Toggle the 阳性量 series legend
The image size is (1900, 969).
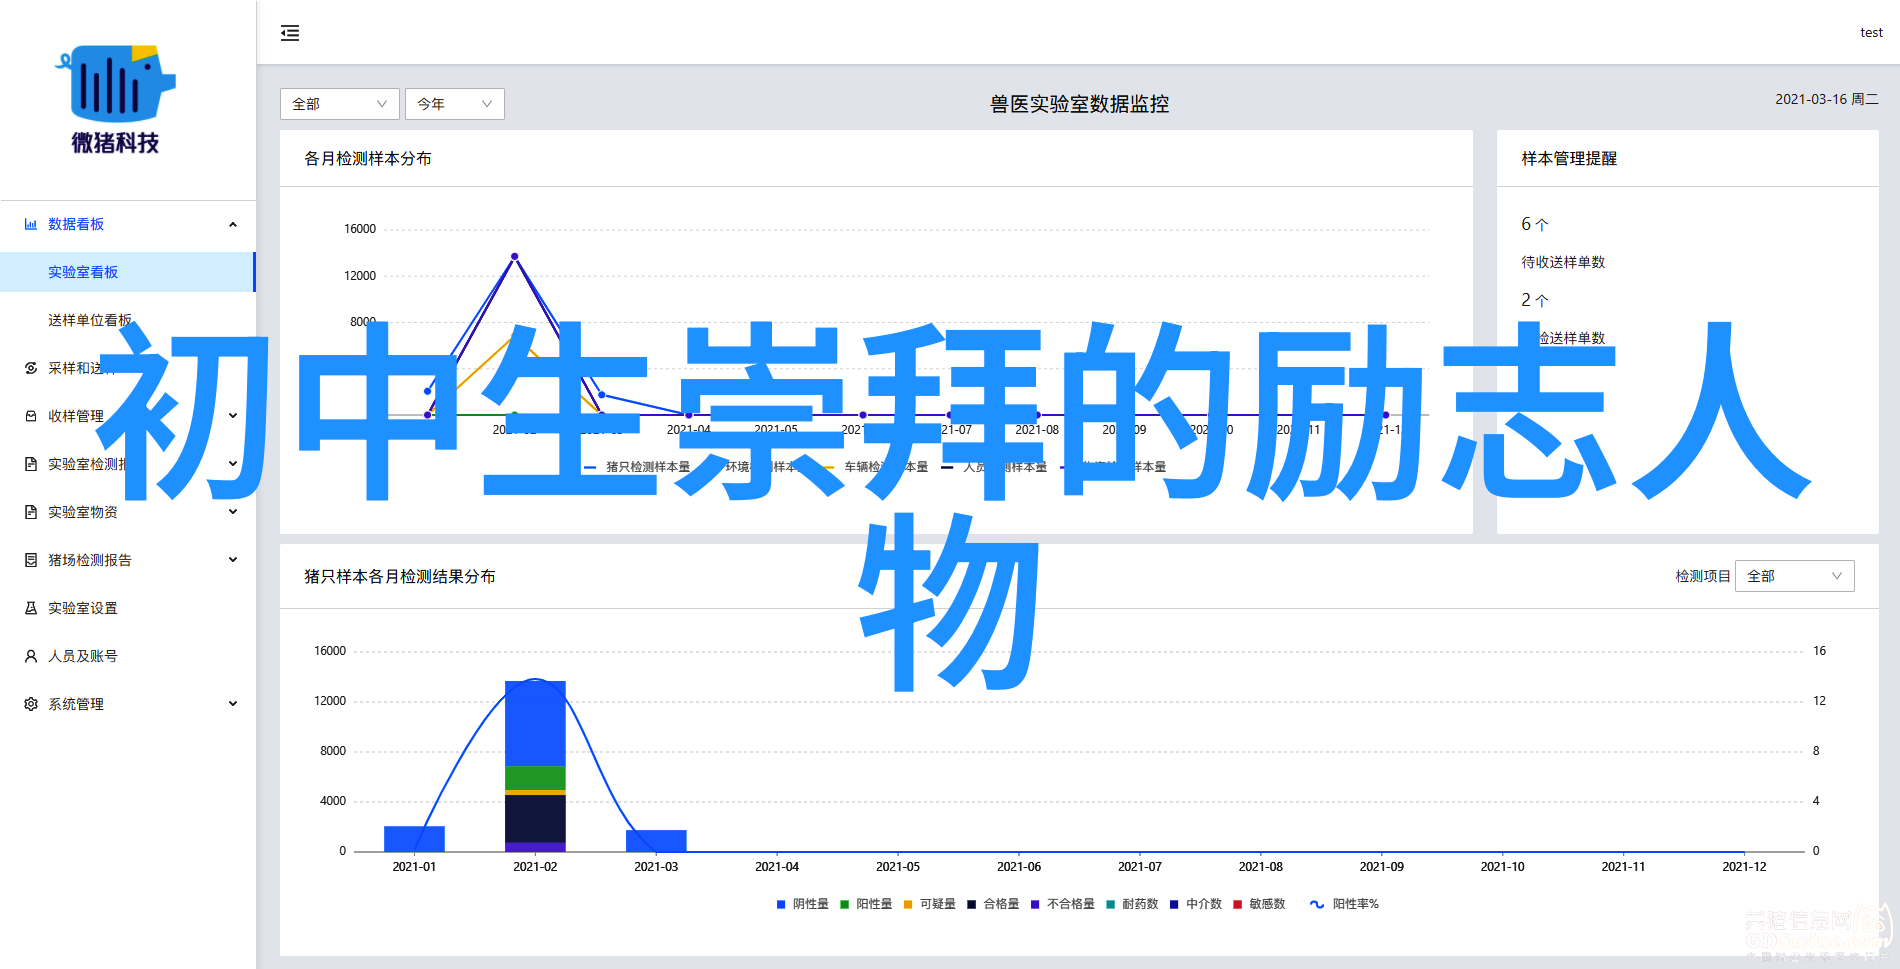866,904
